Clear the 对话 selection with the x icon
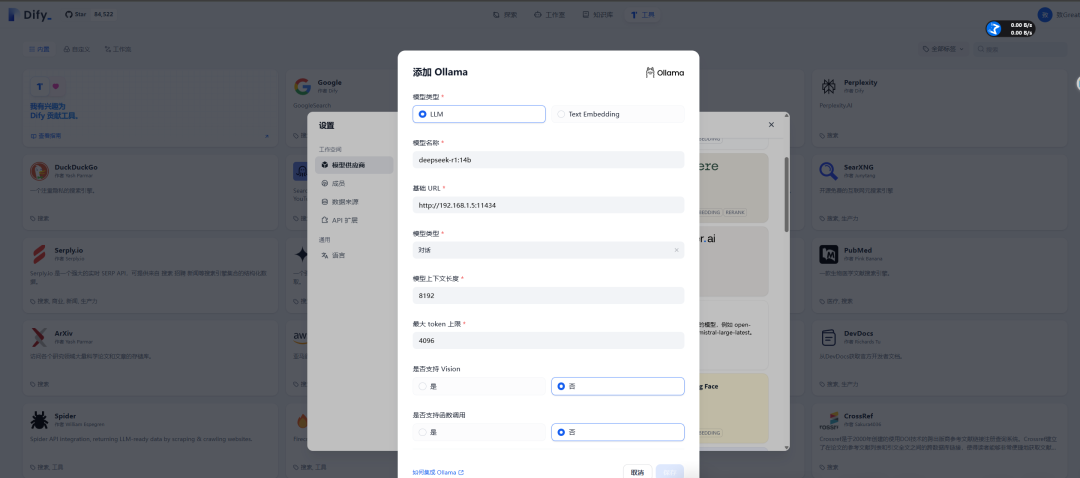Viewport: 1080px width, 478px height. [676, 250]
